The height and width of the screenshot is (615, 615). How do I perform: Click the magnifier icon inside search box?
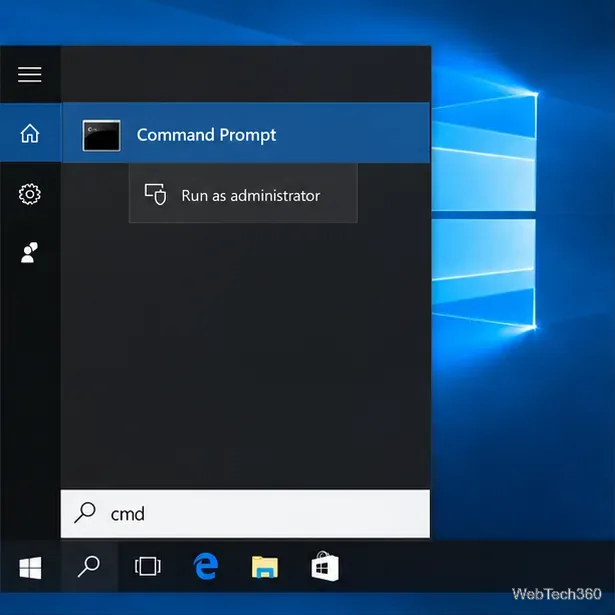[x=85, y=512]
